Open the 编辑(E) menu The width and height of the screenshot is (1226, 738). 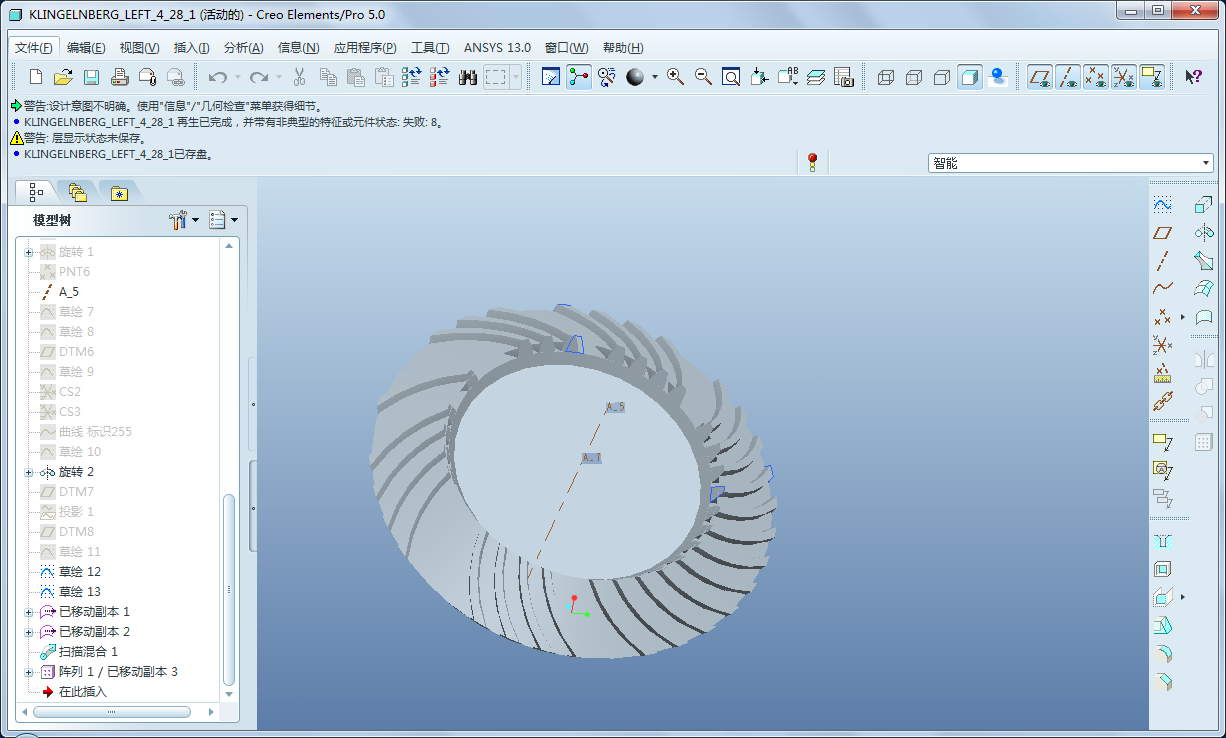coord(86,48)
